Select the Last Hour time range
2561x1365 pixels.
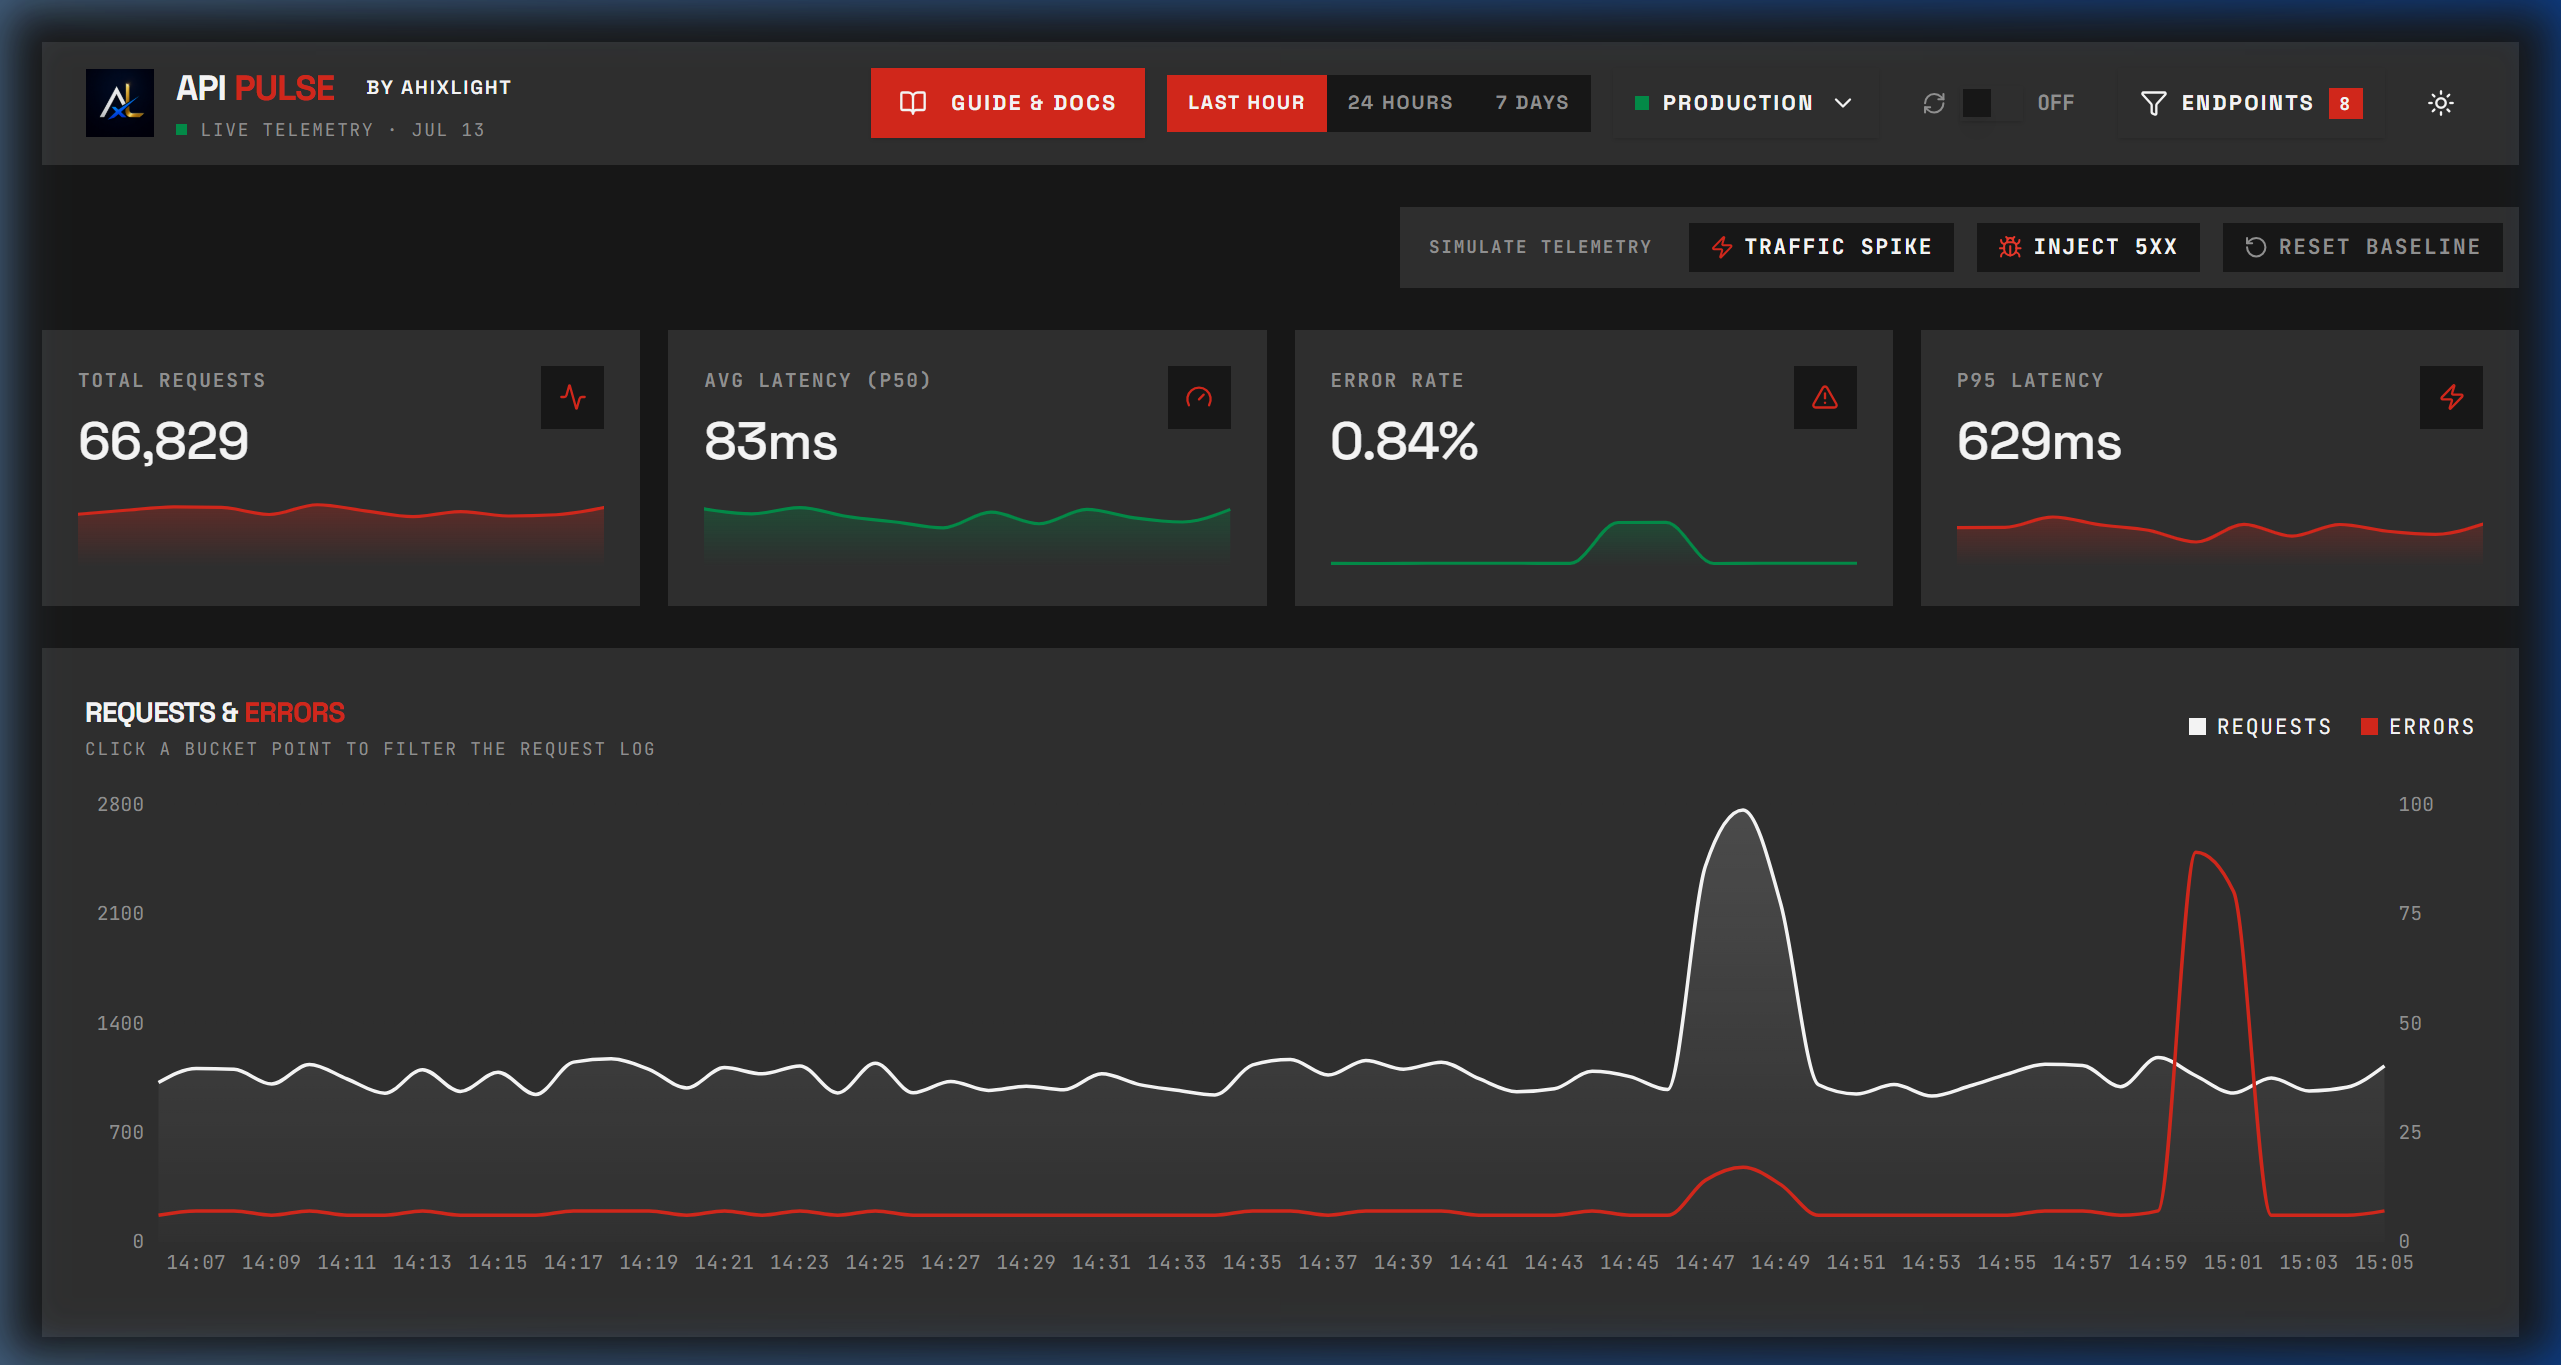coord(1246,103)
